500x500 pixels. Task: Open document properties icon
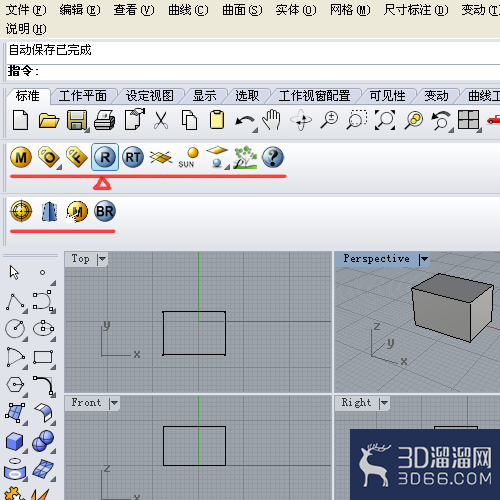click(x=135, y=119)
